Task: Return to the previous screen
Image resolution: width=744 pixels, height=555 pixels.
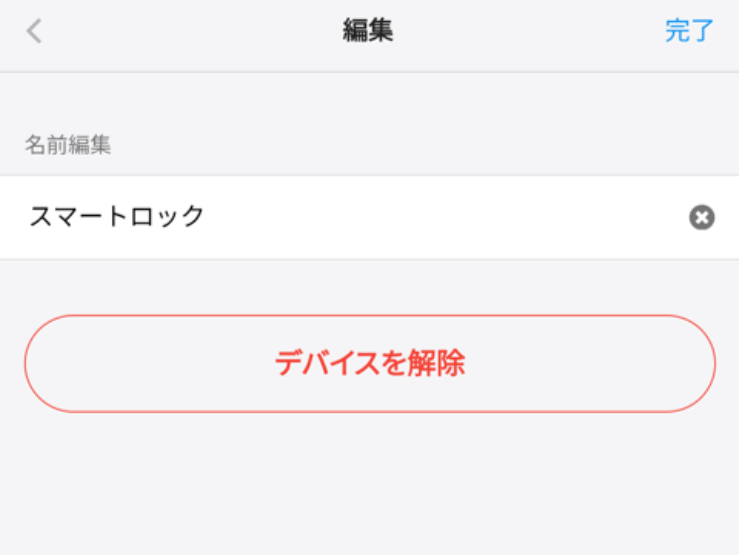Action: tap(34, 31)
